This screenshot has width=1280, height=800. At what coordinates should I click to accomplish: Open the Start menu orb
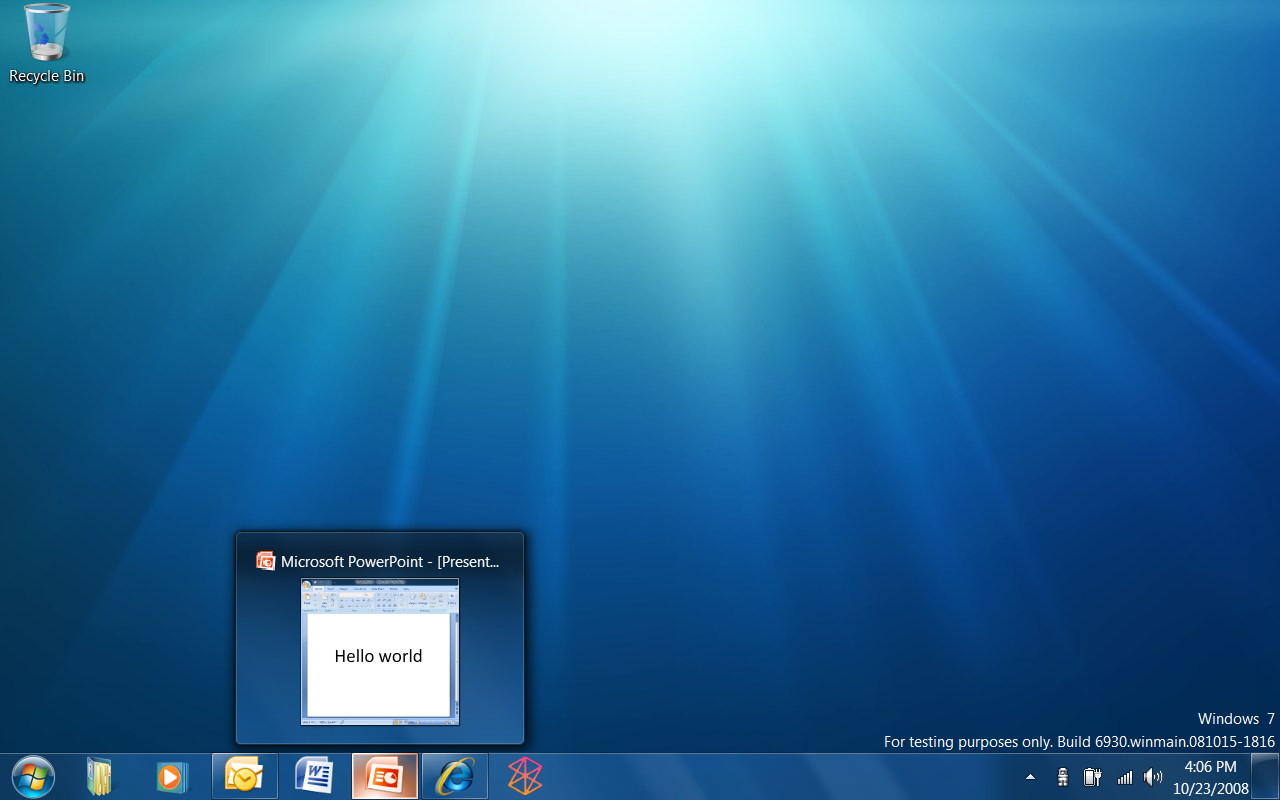pyautogui.click(x=33, y=776)
